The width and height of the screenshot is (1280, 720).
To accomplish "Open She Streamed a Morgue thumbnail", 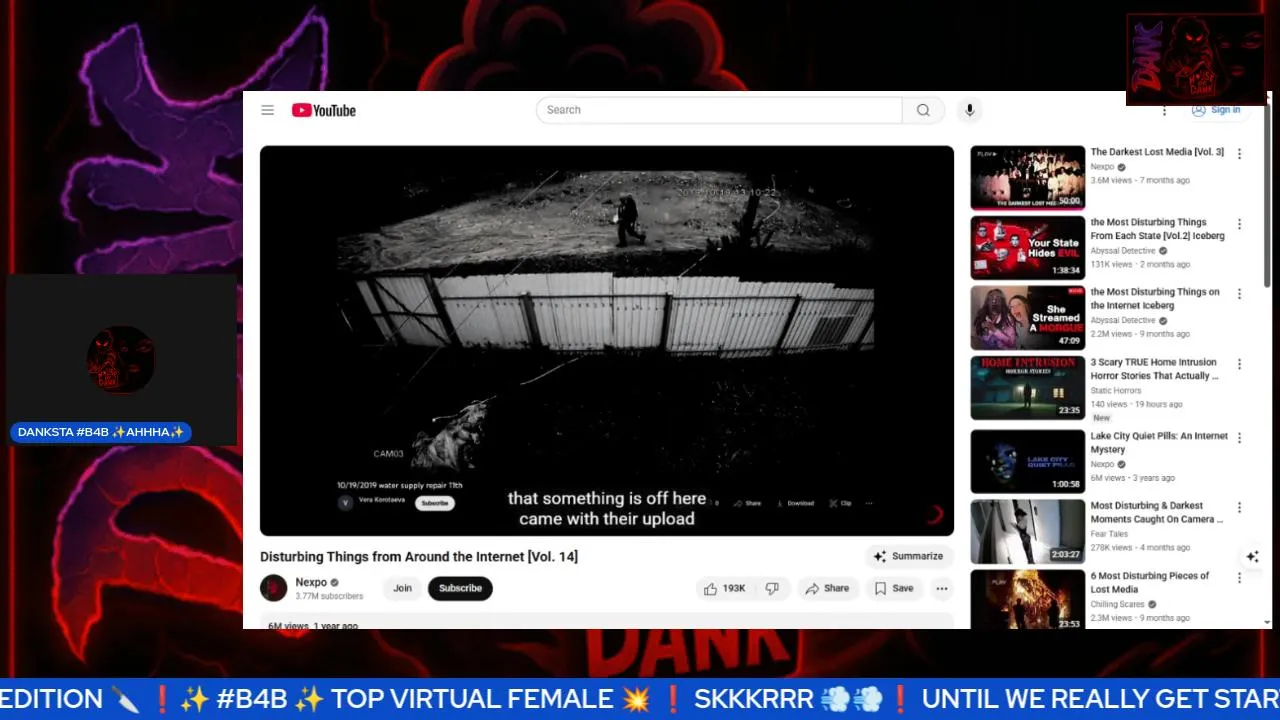I will pos(1027,318).
